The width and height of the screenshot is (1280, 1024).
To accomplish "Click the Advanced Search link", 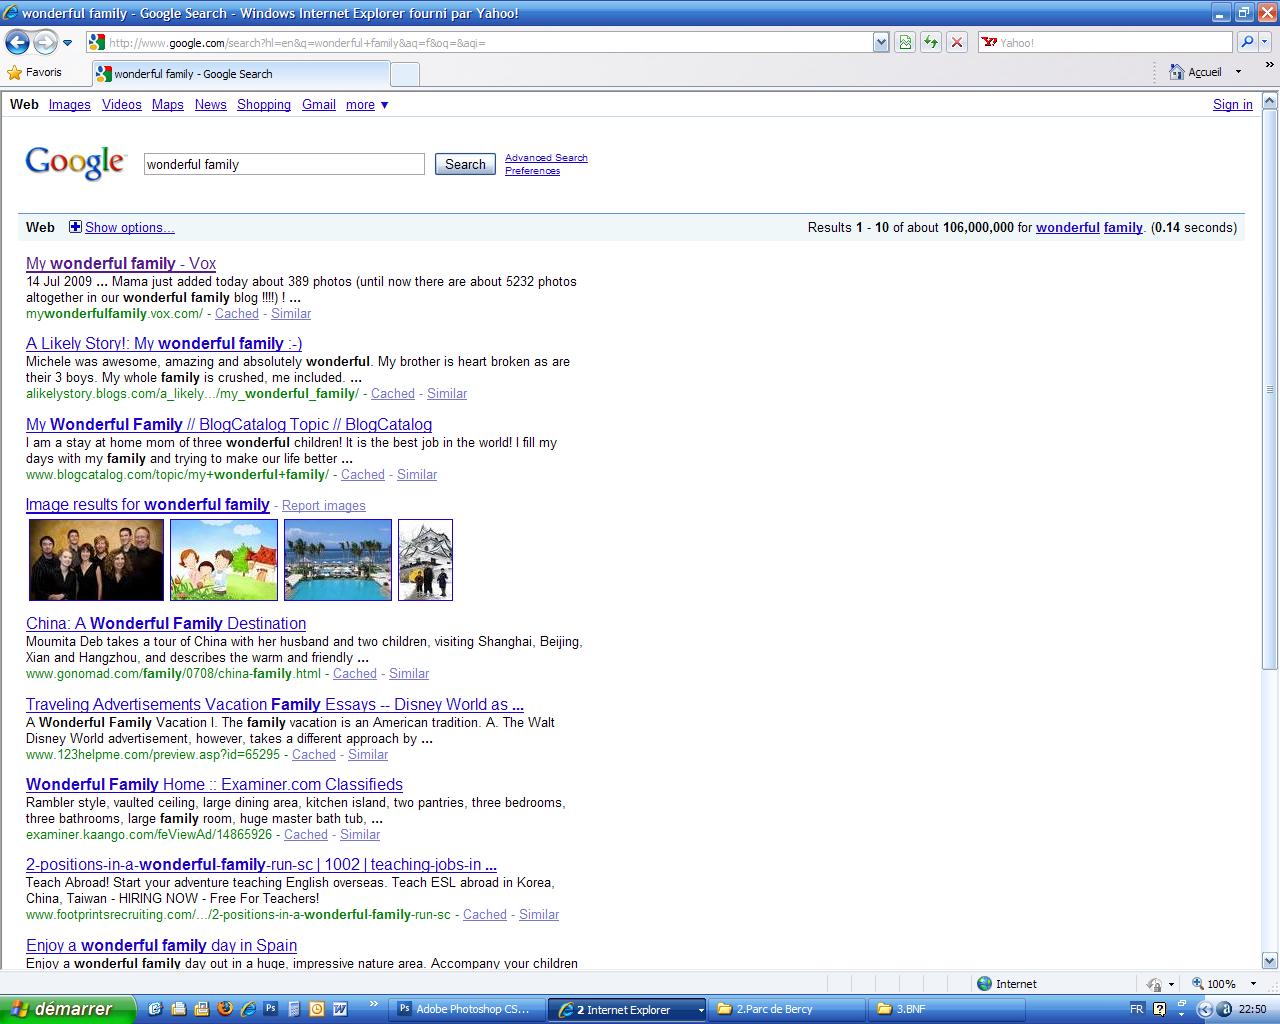I will pos(546,158).
